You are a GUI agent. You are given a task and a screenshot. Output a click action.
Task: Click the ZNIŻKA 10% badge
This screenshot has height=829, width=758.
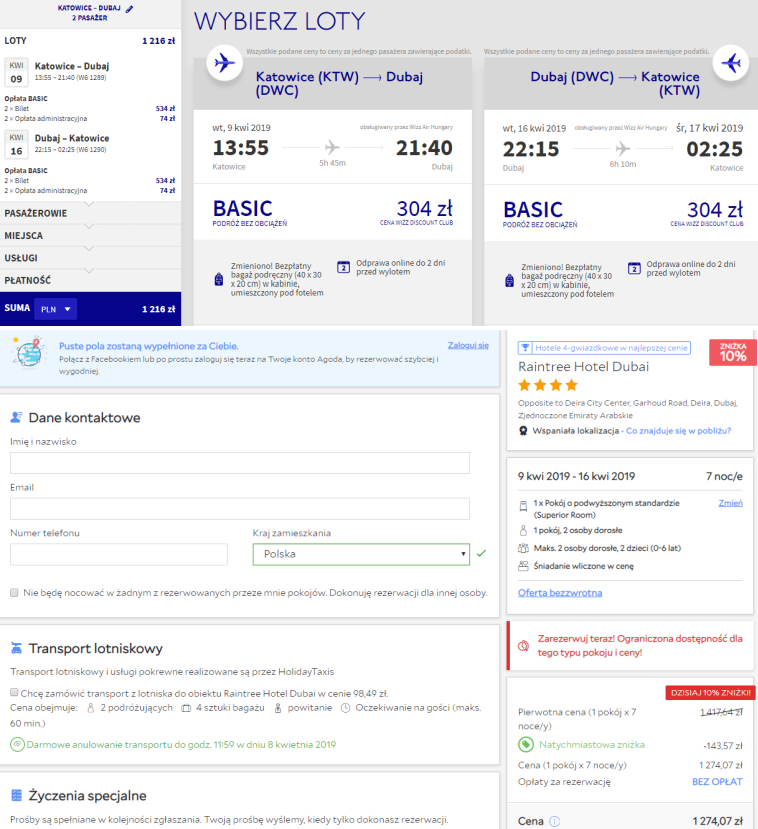(x=733, y=353)
